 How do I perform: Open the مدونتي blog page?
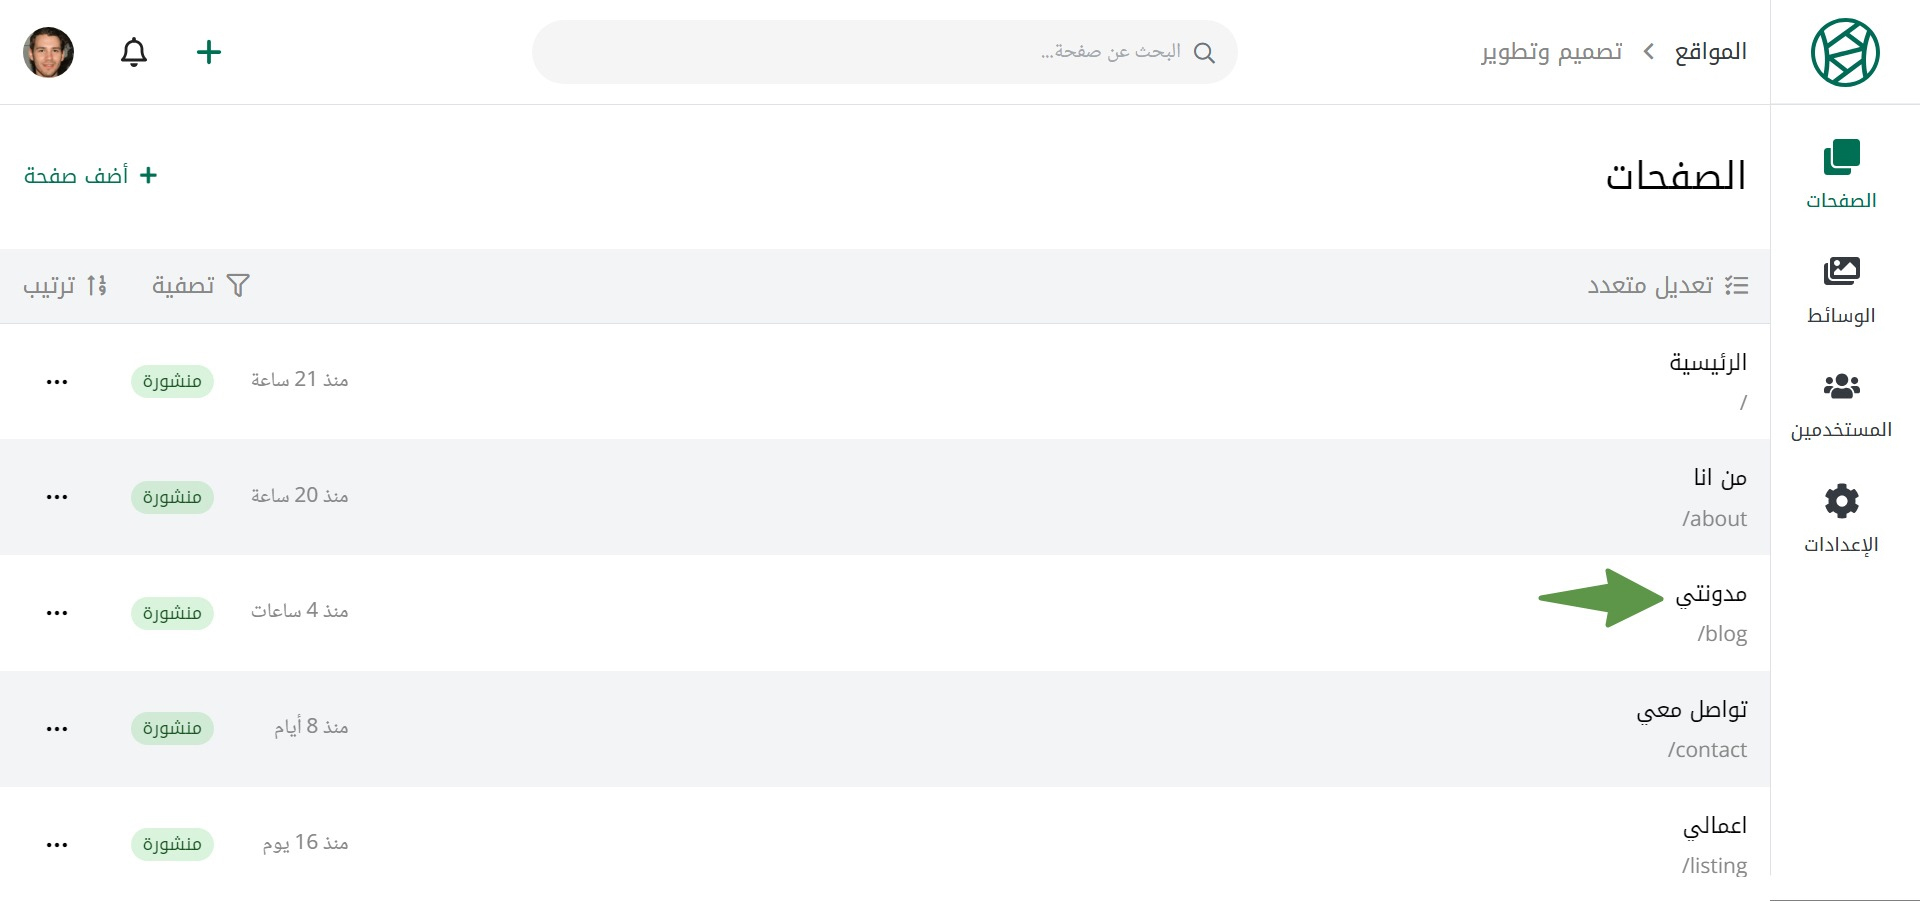click(1711, 594)
